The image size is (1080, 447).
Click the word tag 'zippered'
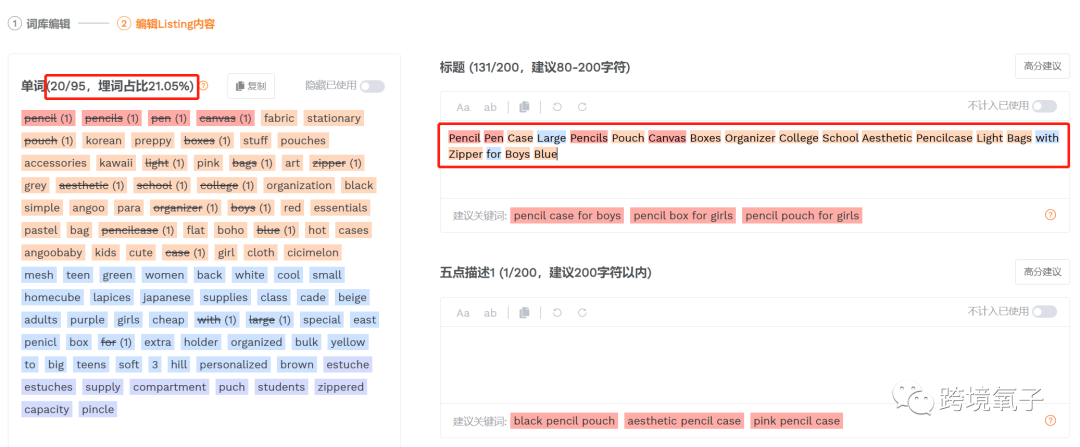tap(341, 387)
